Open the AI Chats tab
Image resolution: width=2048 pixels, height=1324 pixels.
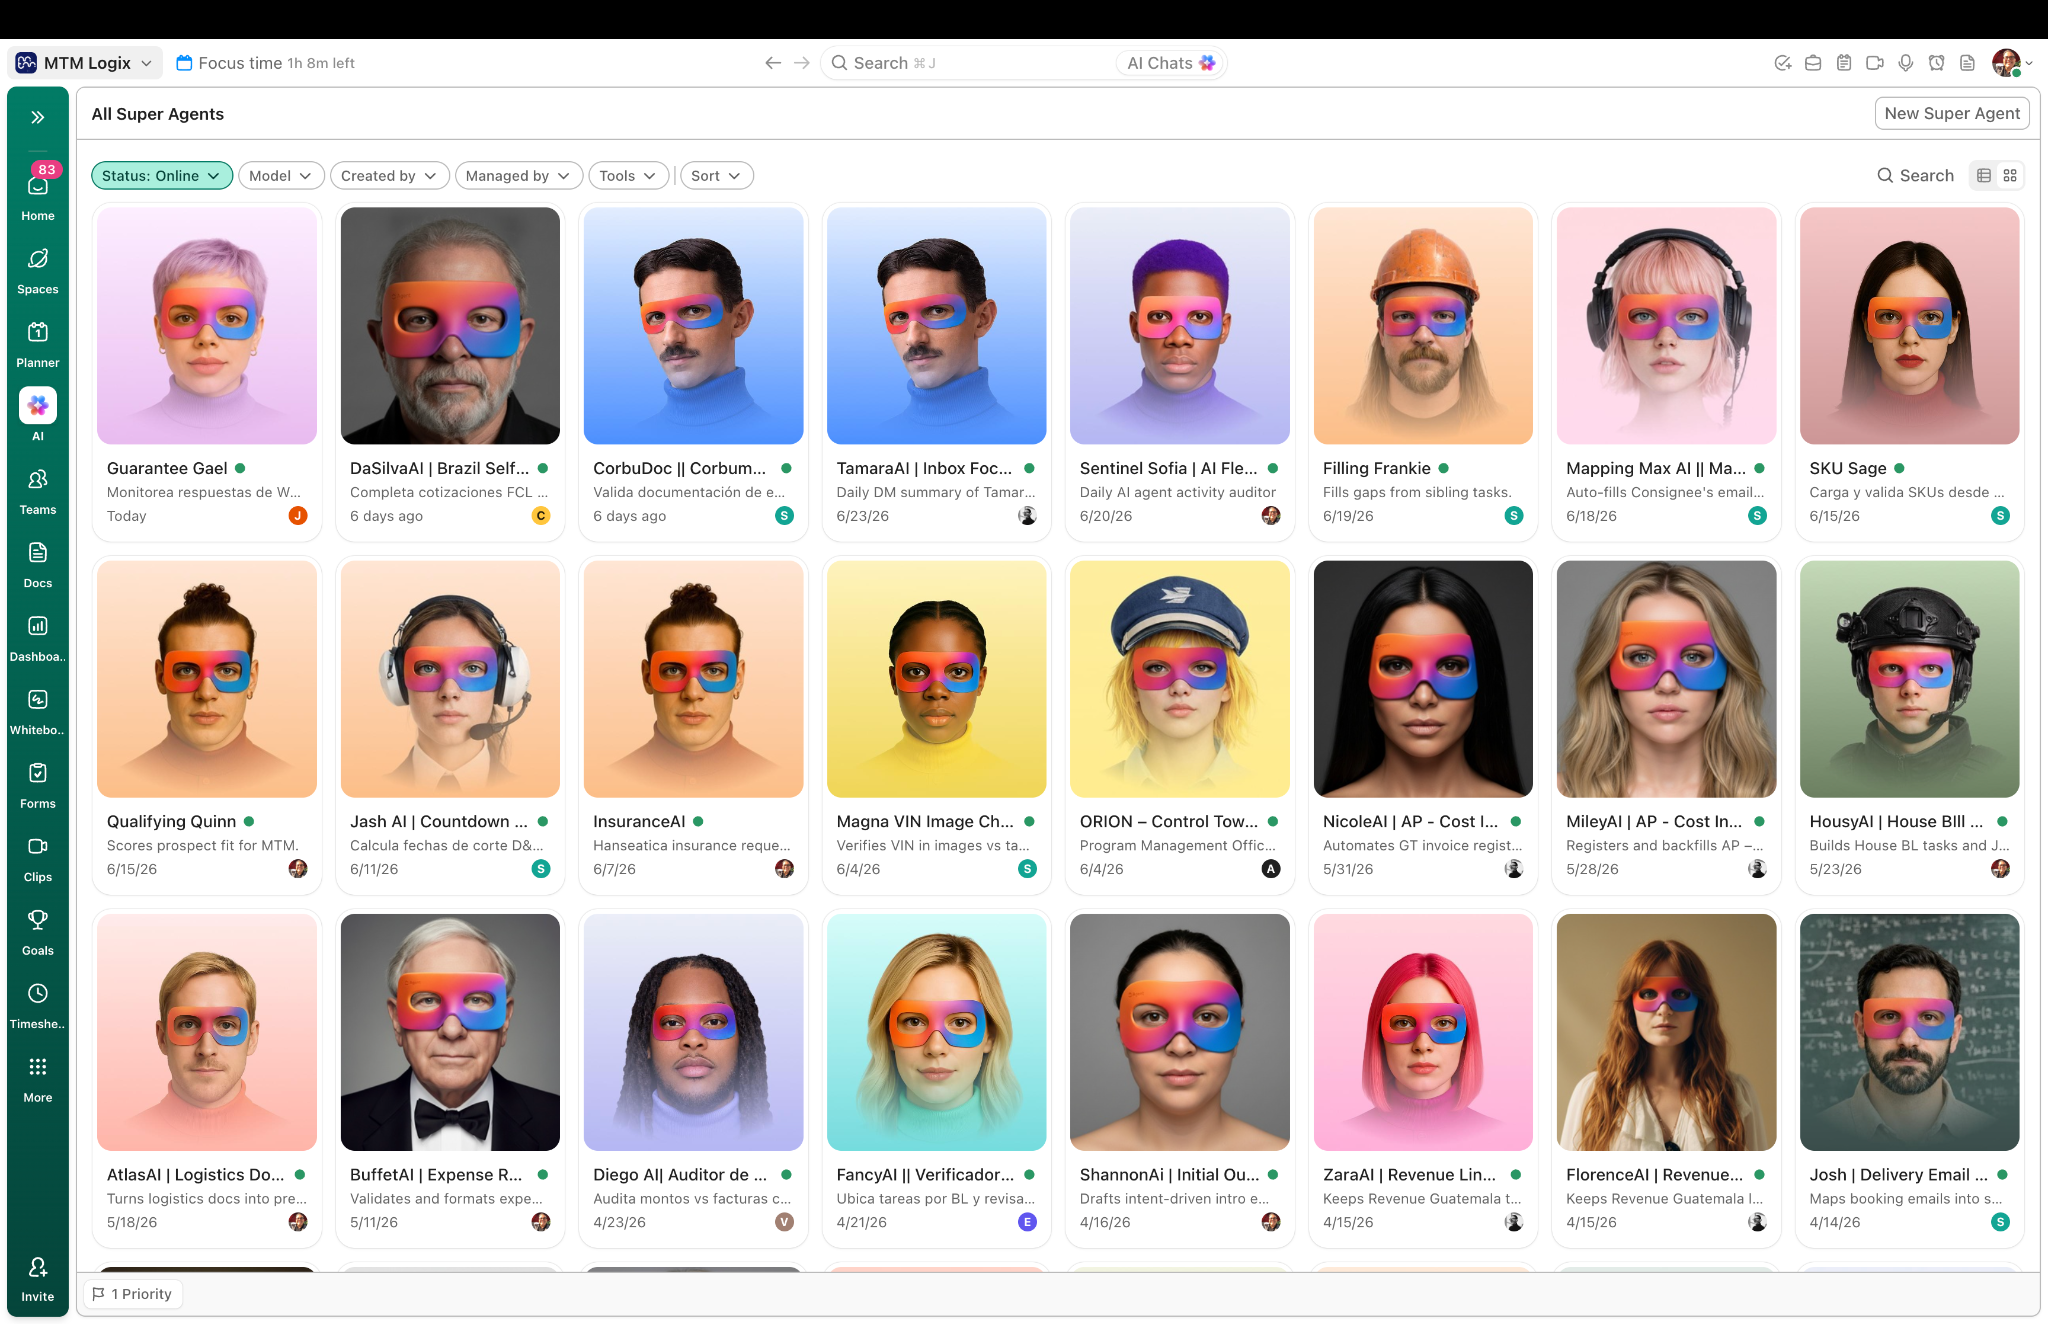tap(1171, 63)
